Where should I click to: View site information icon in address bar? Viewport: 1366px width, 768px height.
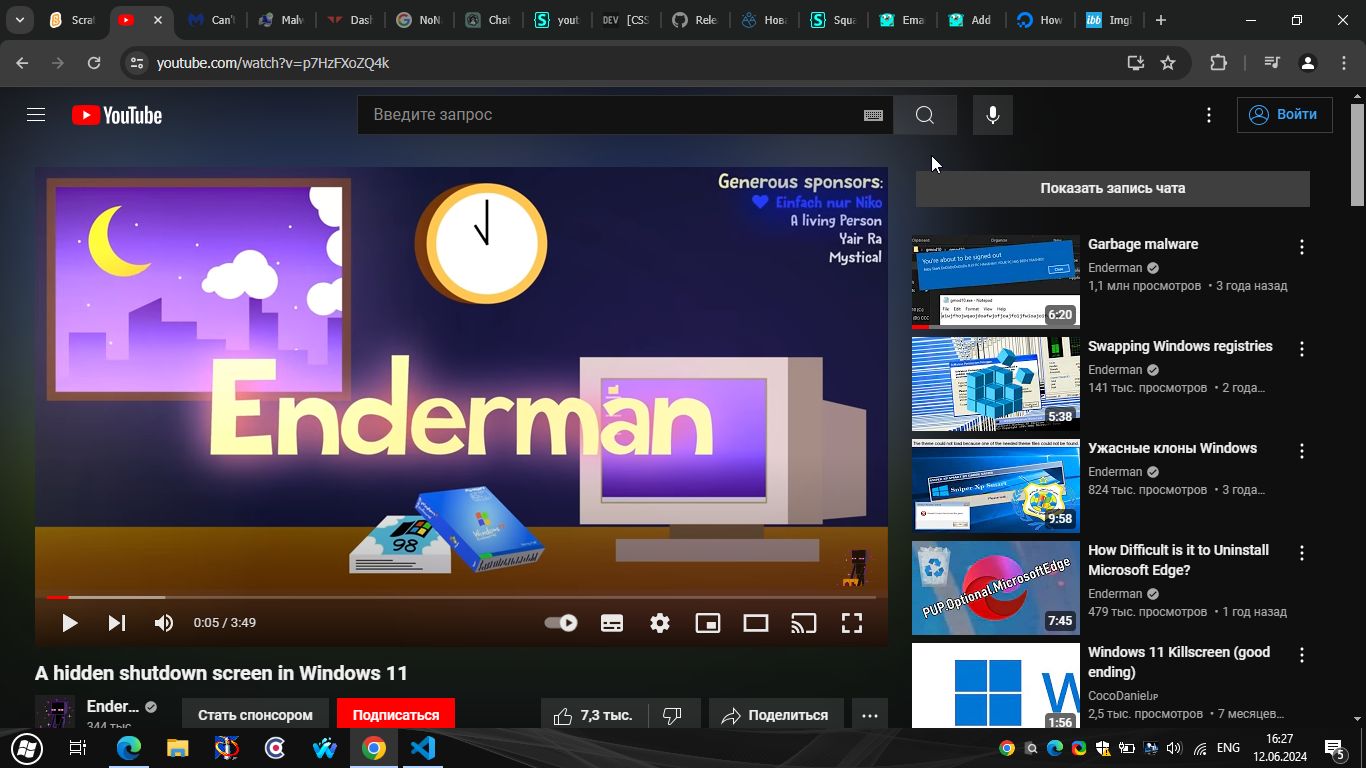tap(137, 63)
